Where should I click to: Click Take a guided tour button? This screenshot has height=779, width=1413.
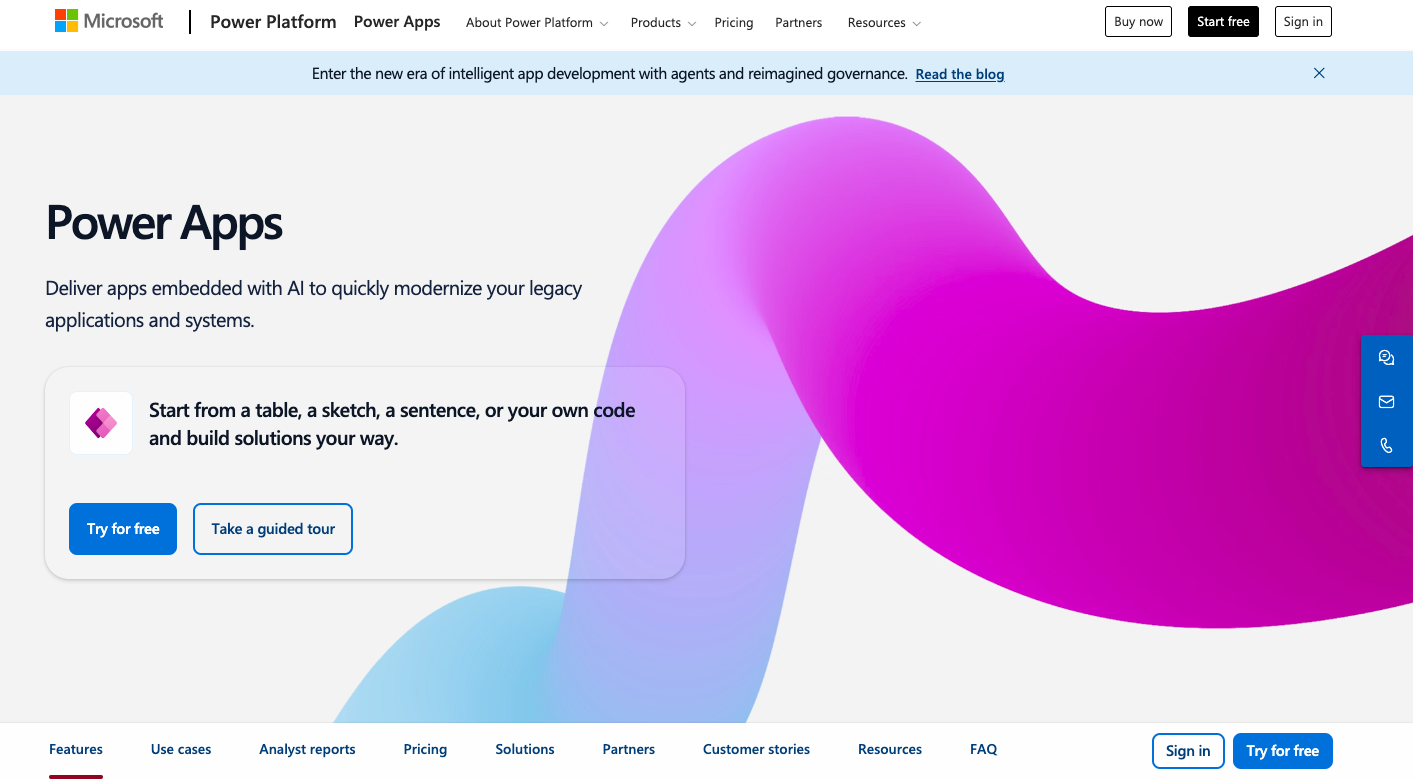(x=273, y=529)
